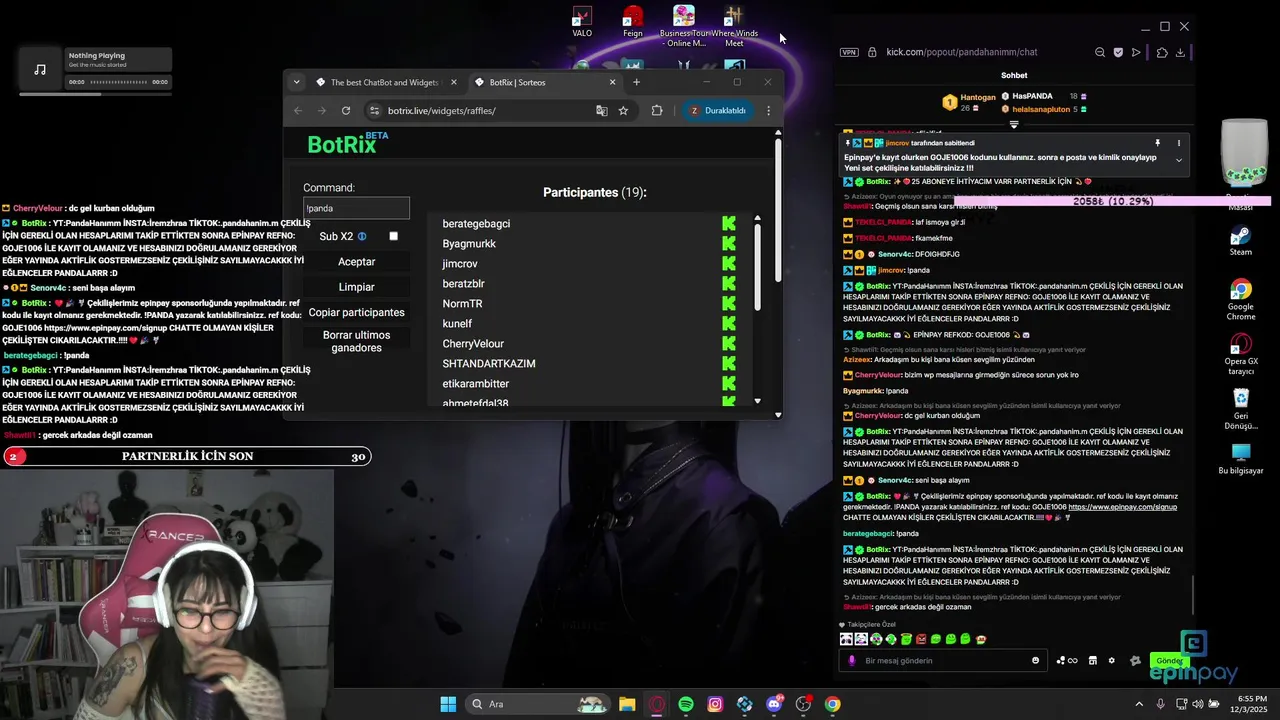Image resolution: width=1280 pixels, height=720 pixels.
Task: Click Windows taskbar search box
Action: pos(538,704)
